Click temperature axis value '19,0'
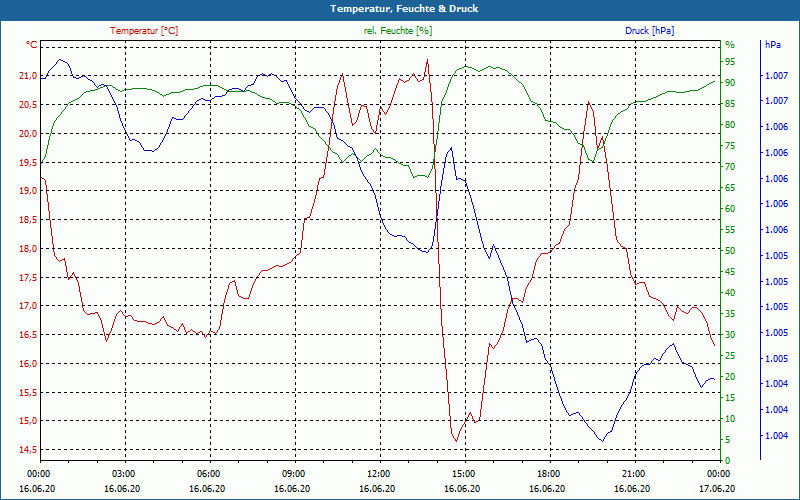 [29, 191]
